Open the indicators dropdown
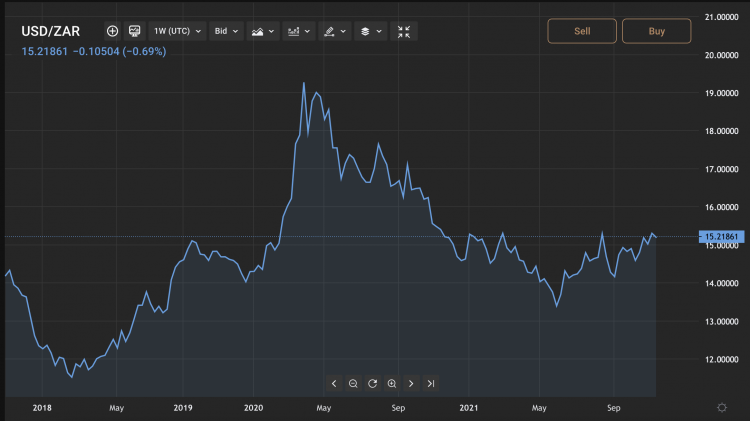This screenshot has height=421, width=750. coord(298,31)
